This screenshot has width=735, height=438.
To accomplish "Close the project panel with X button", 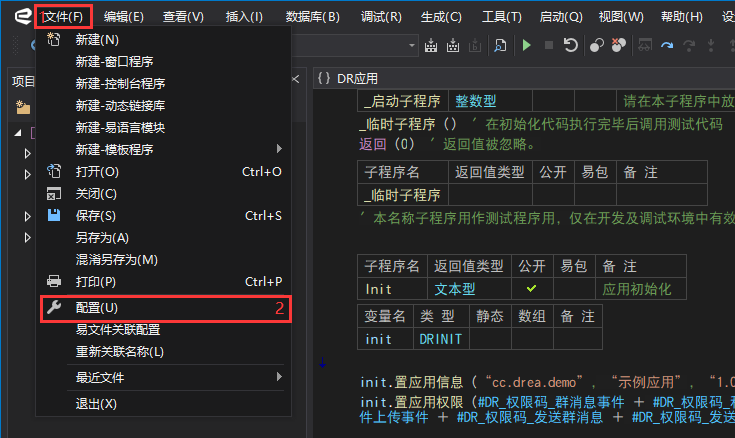I will tap(295, 78).
